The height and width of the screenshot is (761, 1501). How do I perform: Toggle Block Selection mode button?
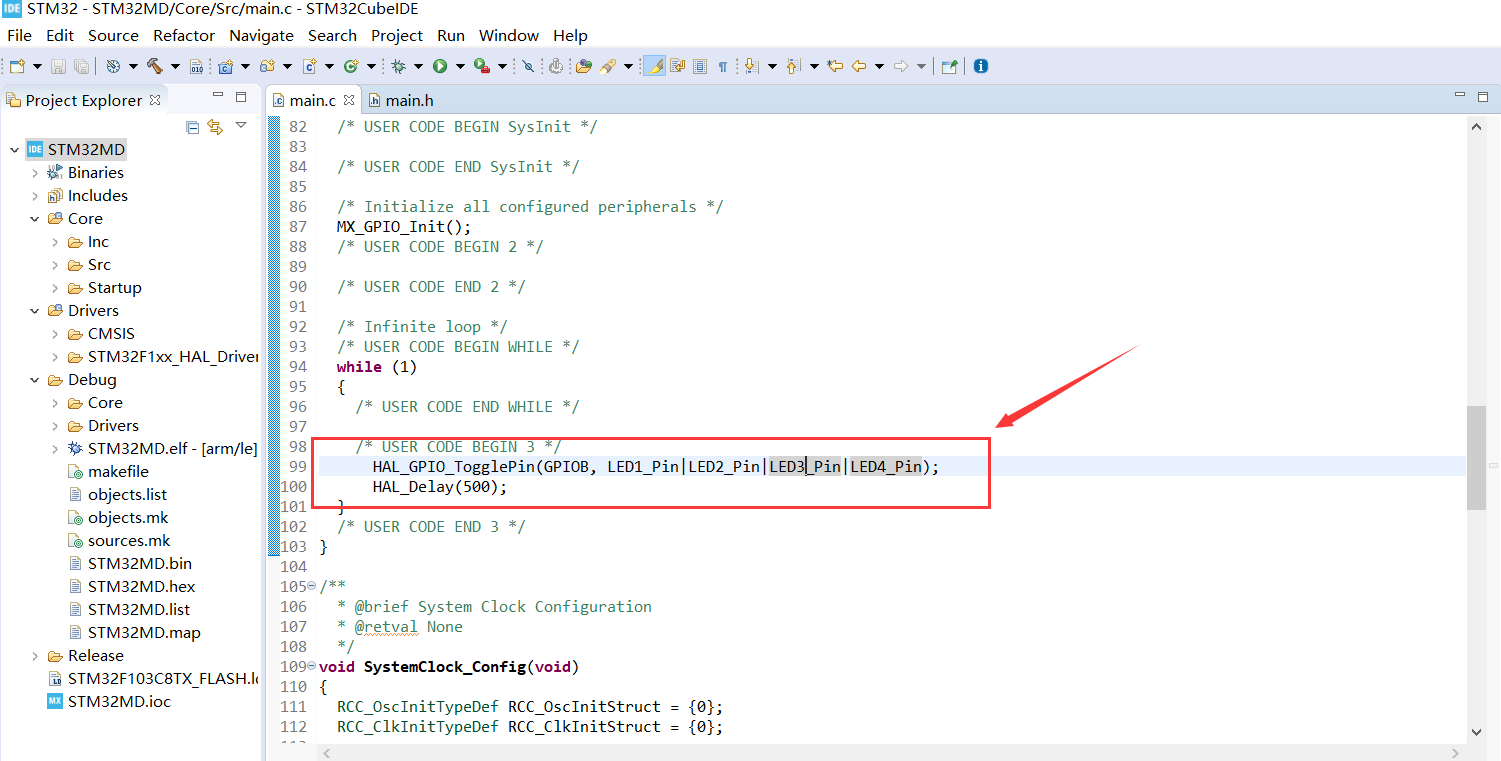point(700,66)
